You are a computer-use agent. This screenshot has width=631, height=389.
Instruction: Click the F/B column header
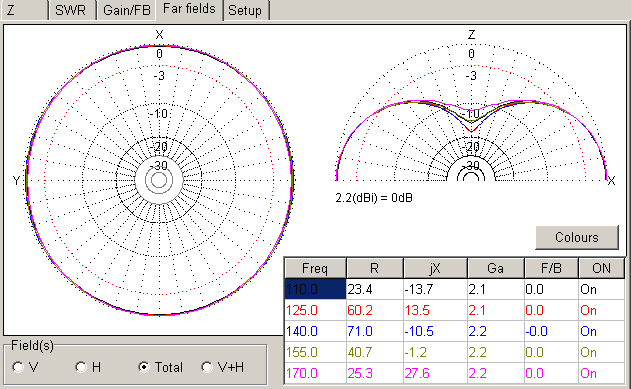click(x=551, y=268)
